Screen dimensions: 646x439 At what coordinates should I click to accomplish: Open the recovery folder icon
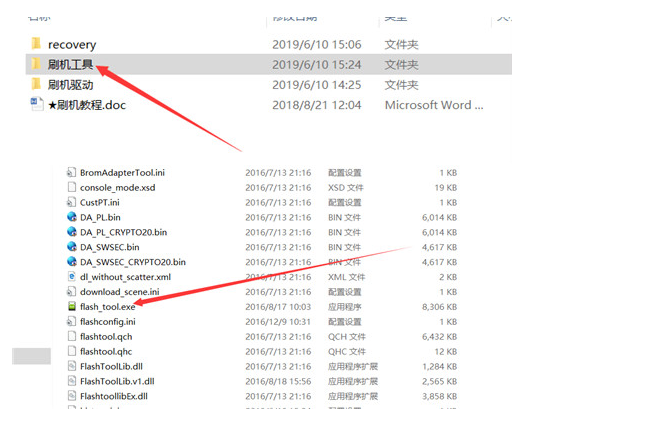(36, 44)
